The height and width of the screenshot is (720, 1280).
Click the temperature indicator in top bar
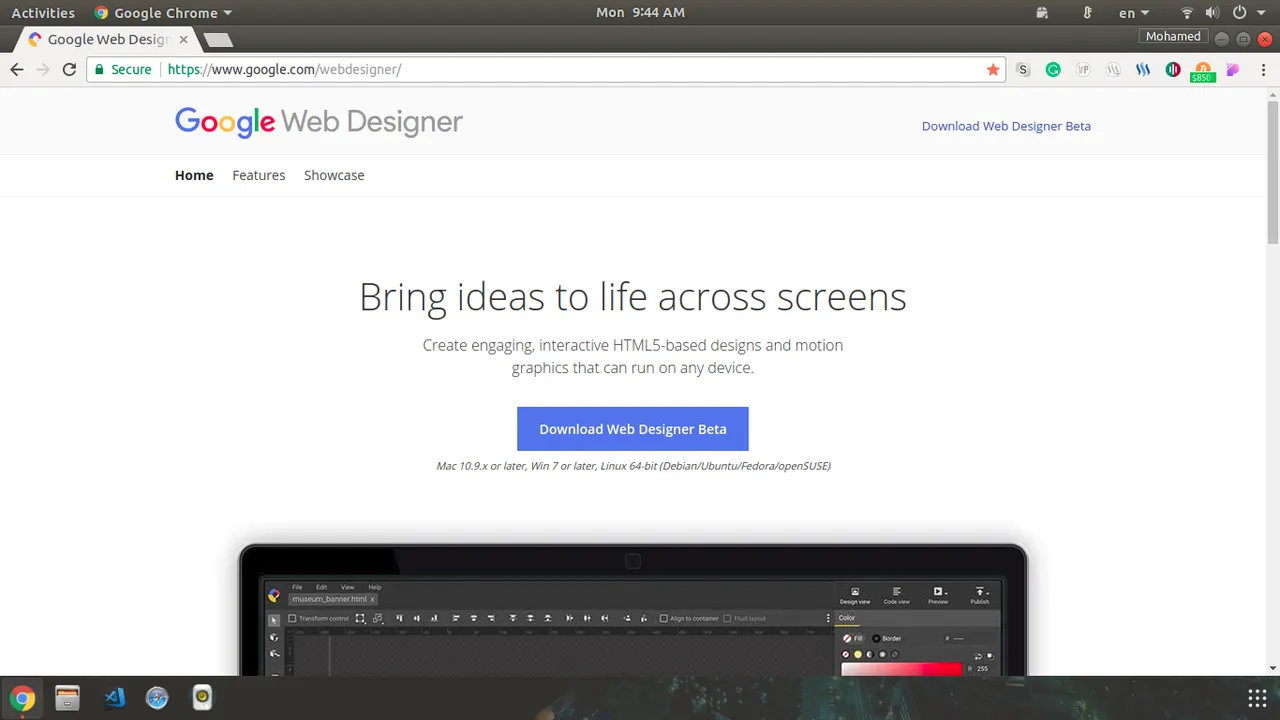(x=1087, y=13)
